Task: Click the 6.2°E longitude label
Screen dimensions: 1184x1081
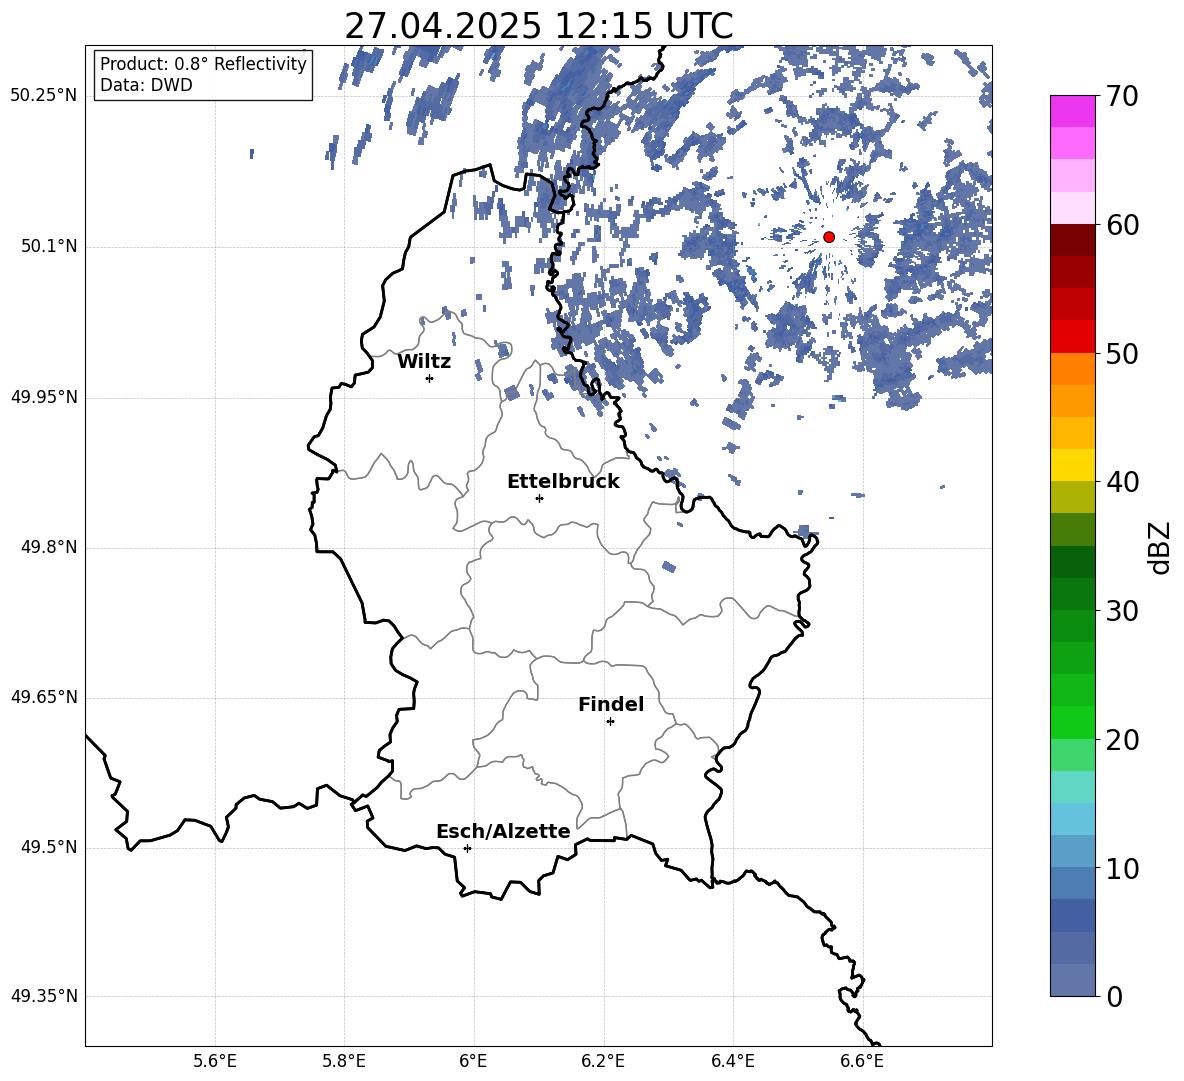Action: pos(603,1061)
